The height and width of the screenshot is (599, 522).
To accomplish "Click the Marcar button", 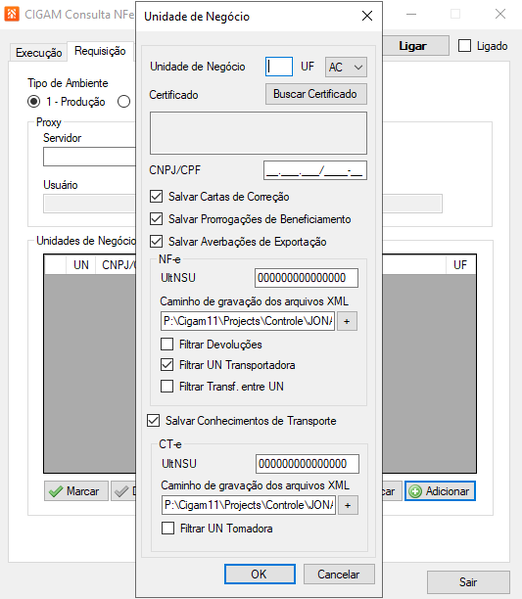I will [76, 491].
